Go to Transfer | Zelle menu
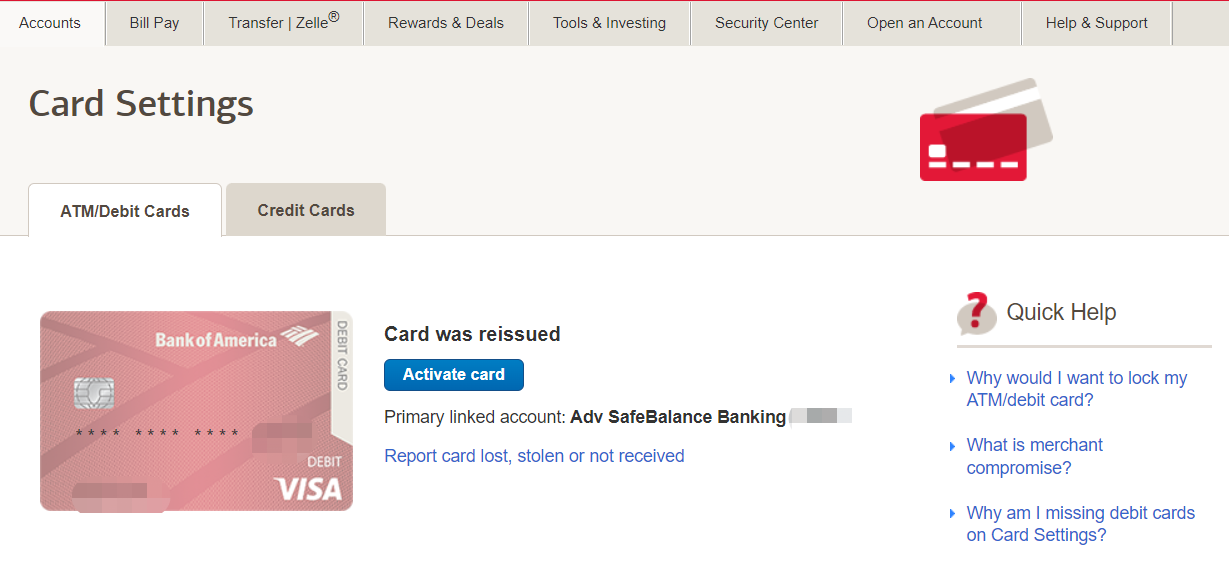 [x=283, y=23]
